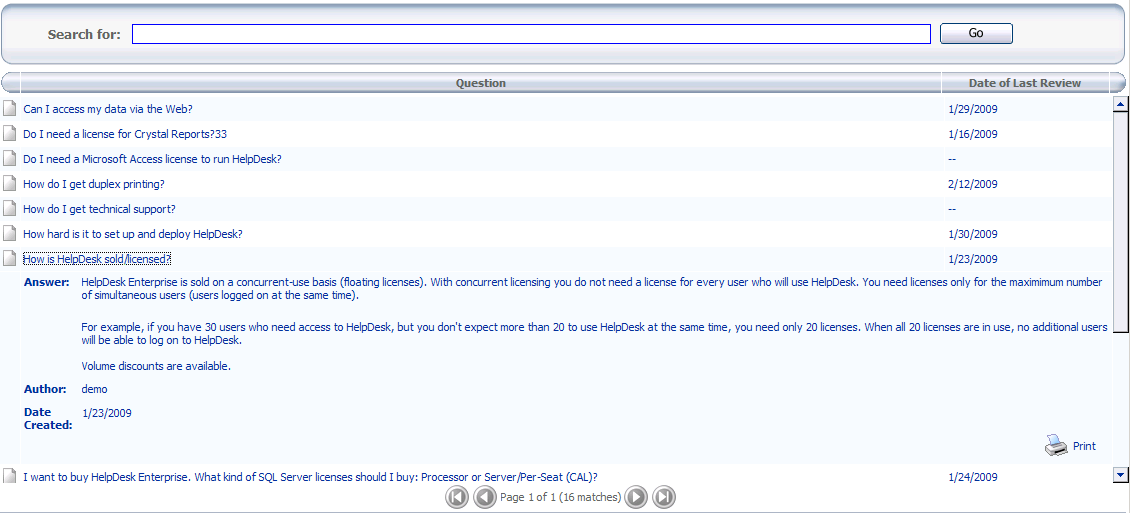Click document icon beside duplex printing question
Image resolution: width=1132 pixels, height=513 pixels.
[9, 183]
